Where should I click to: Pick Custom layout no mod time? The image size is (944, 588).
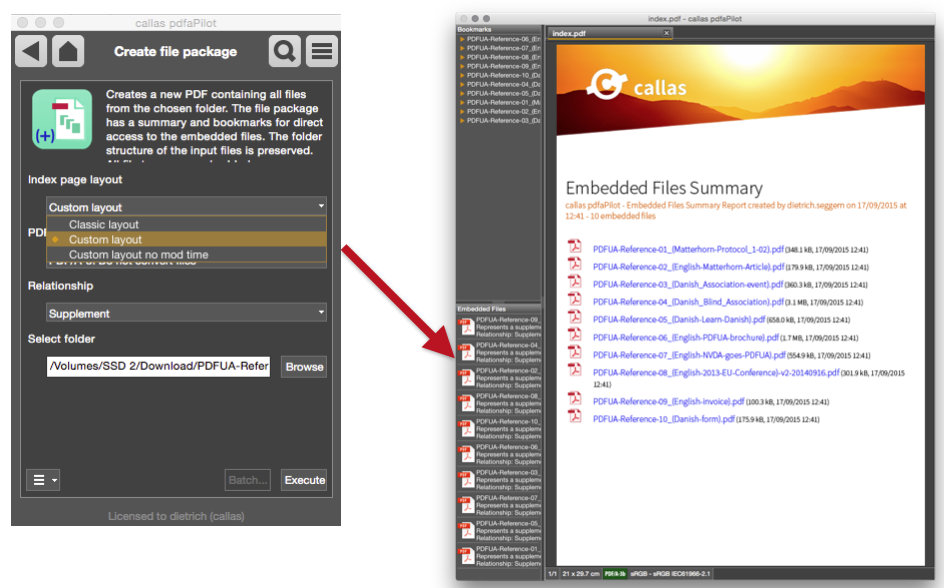[187, 255]
